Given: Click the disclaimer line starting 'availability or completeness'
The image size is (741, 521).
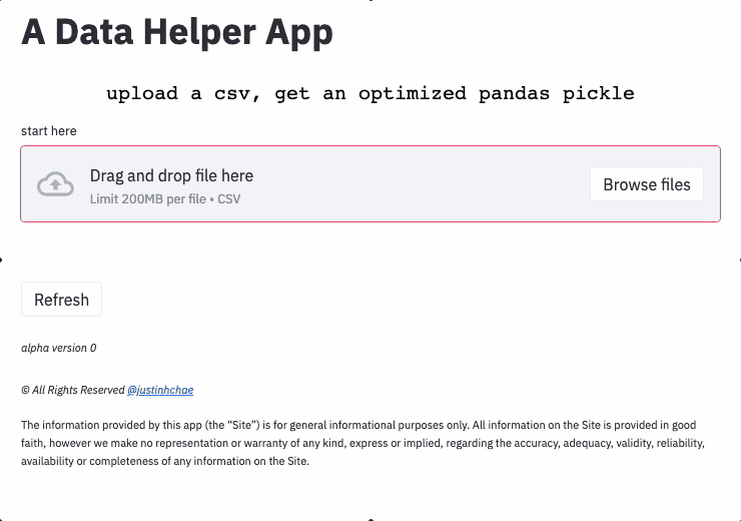Looking at the screenshot, I should pyautogui.click(x=165, y=461).
